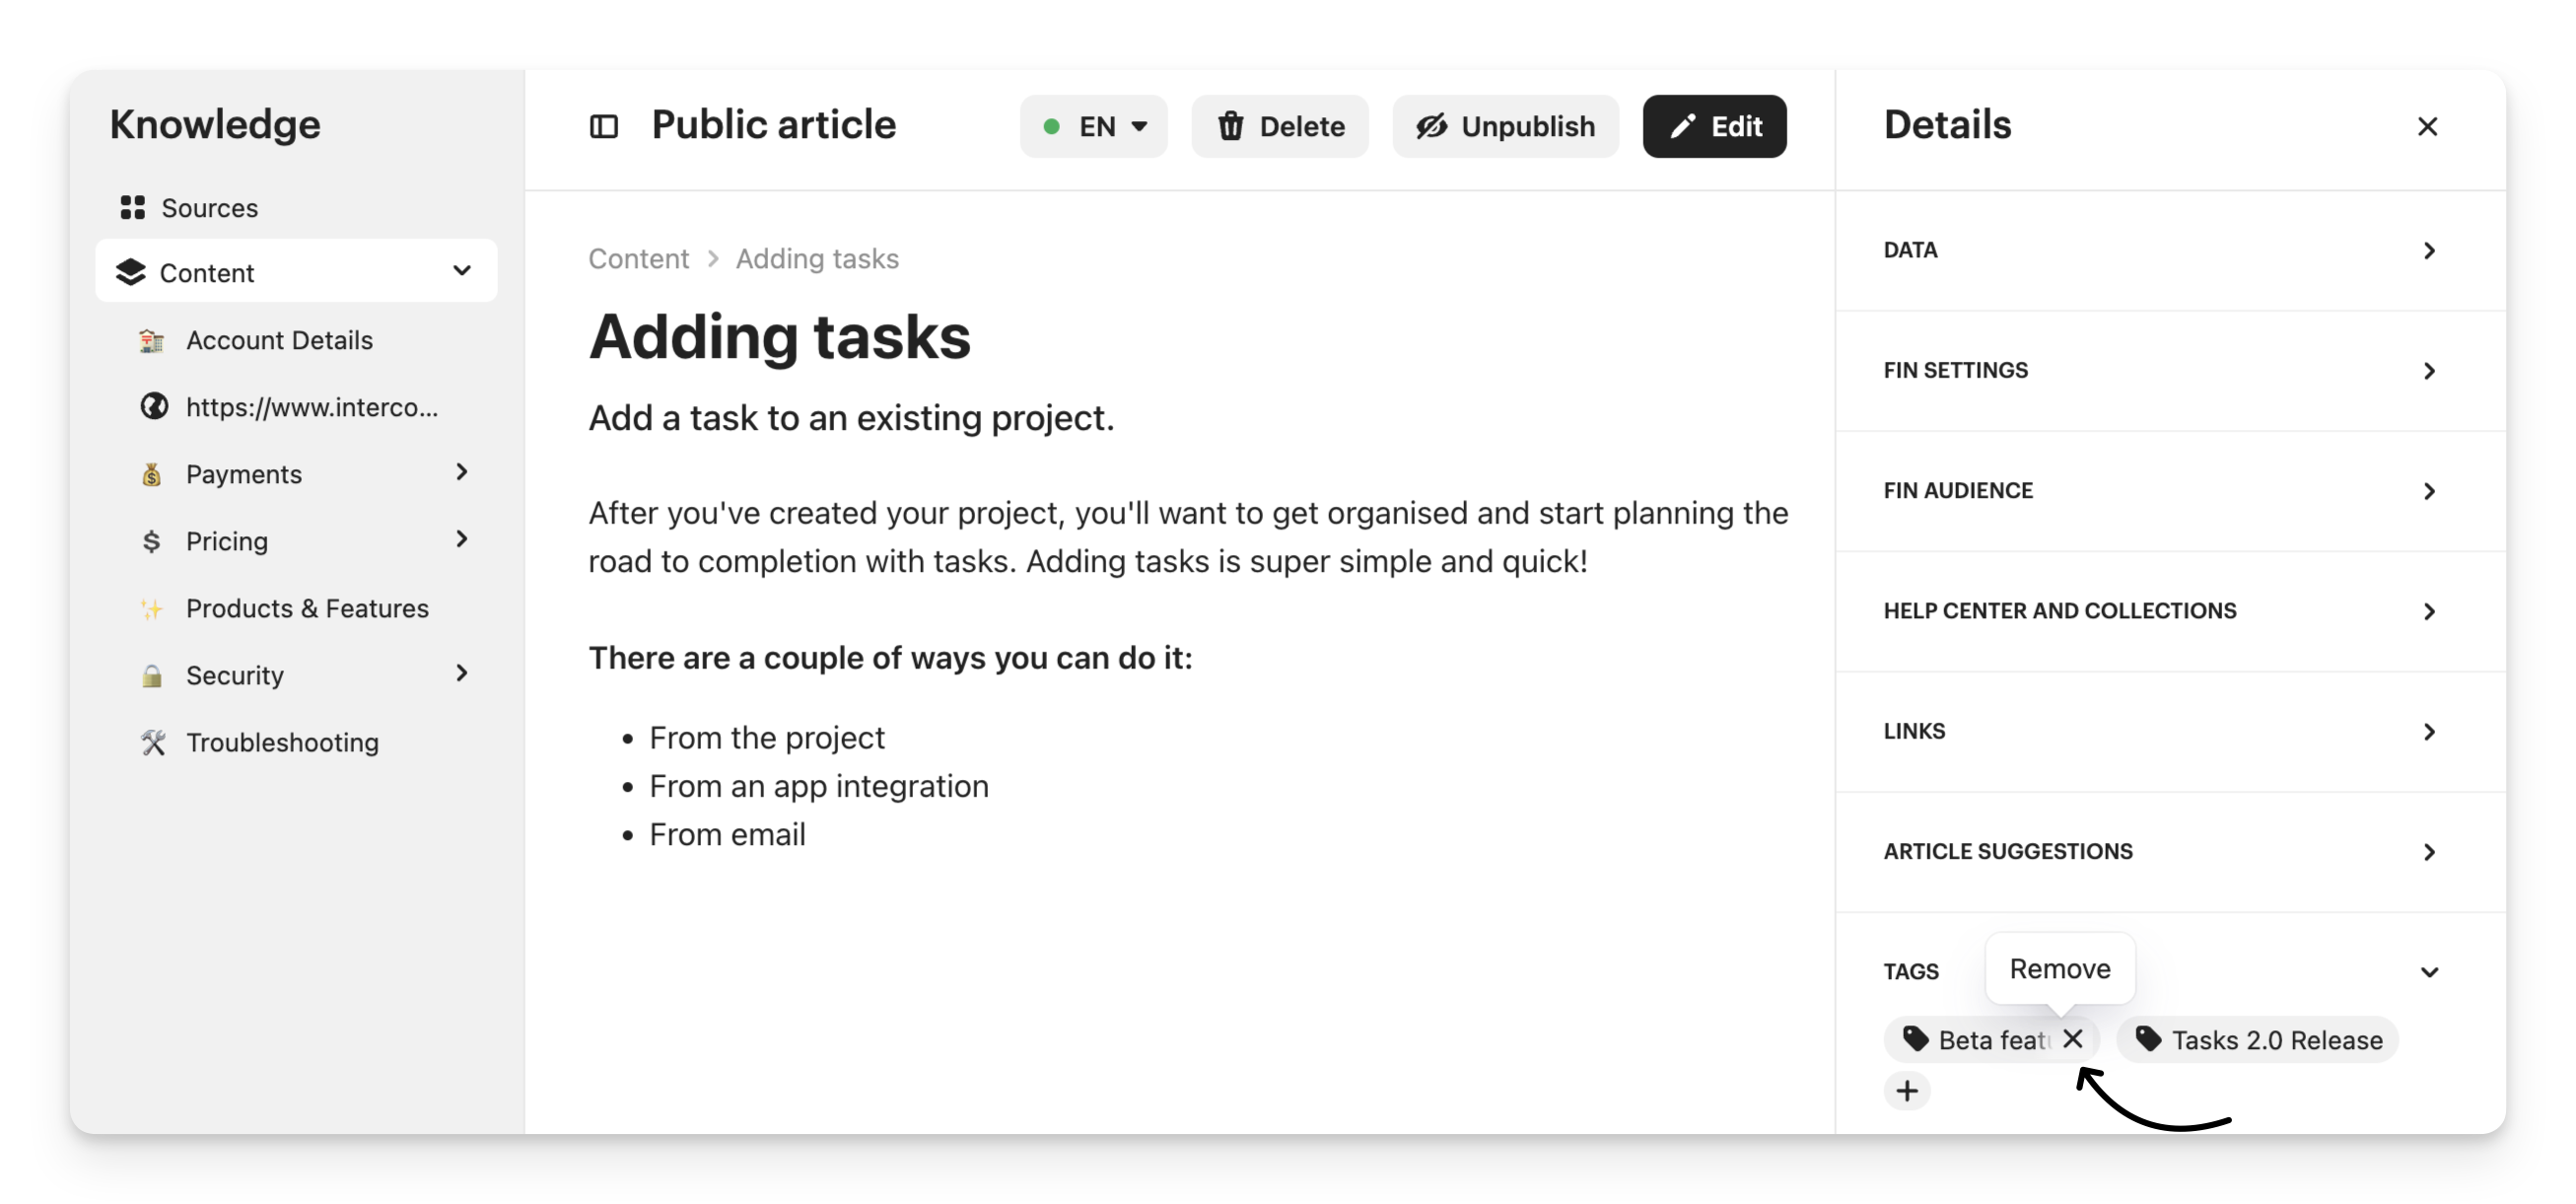This screenshot has width=2576, height=1204.
Task: Click the Edit button
Action: pos(1714,126)
